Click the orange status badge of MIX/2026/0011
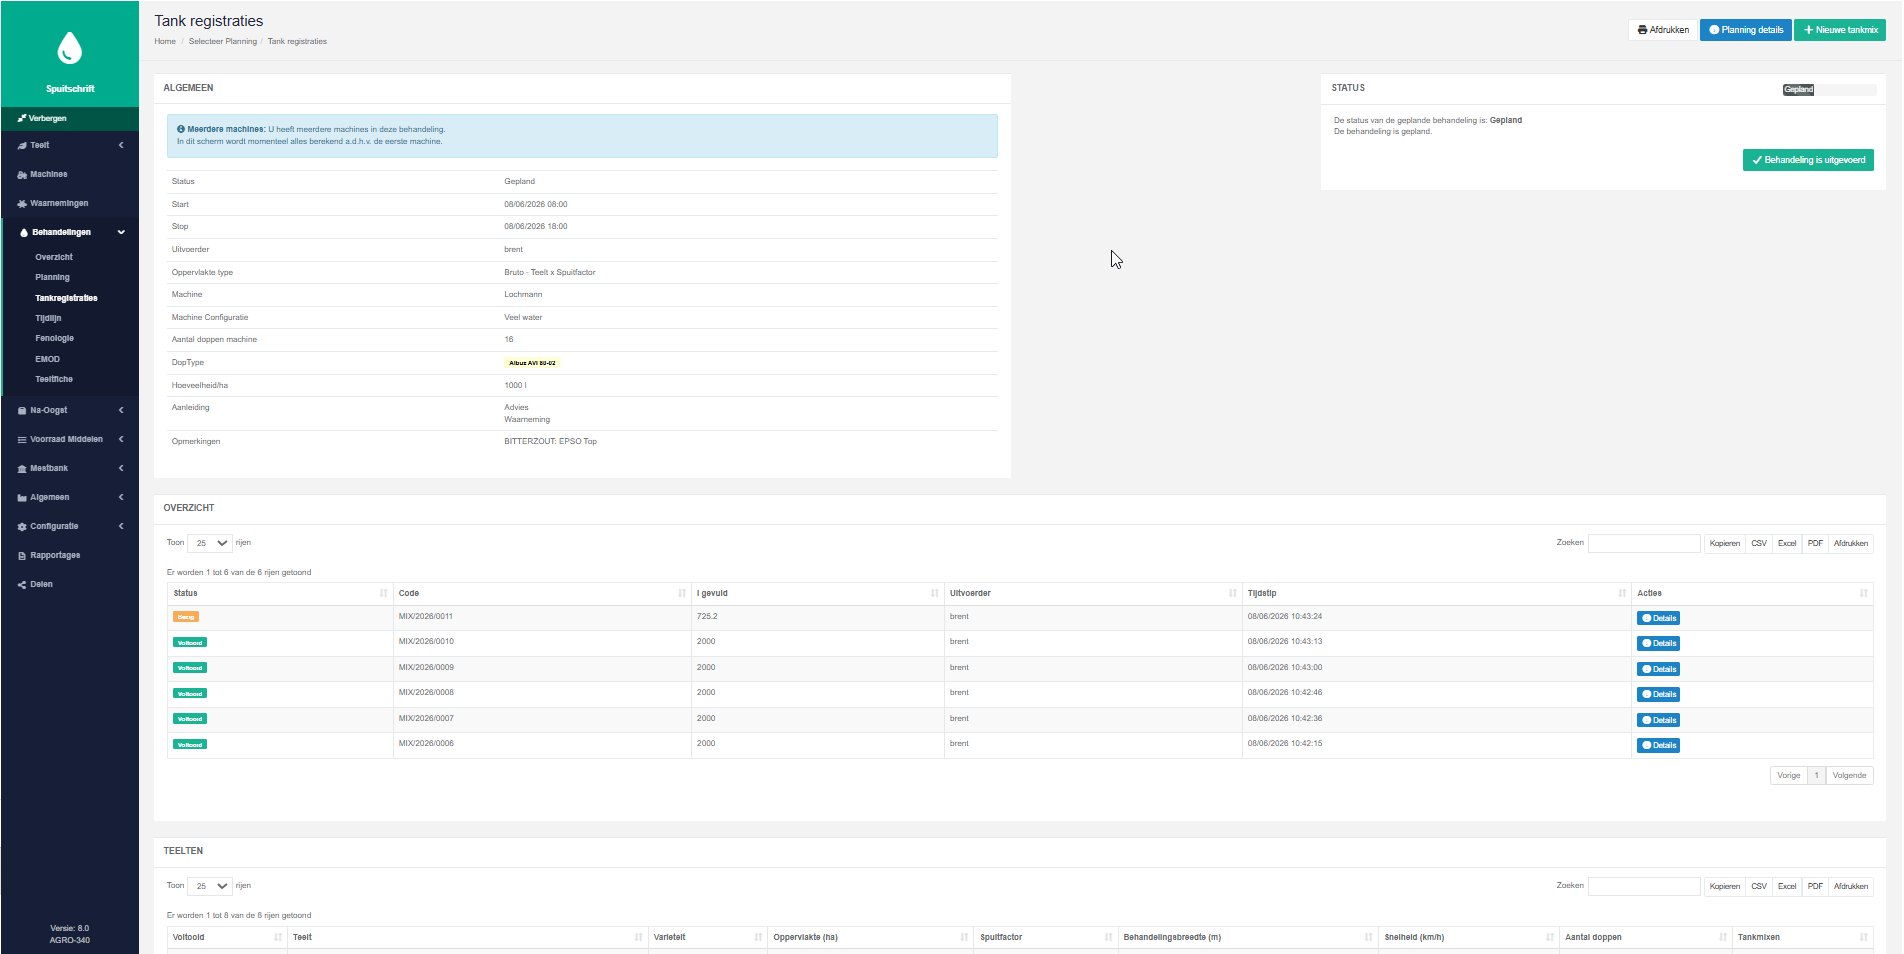This screenshot has width=1904, height=954. click(186, 617)
